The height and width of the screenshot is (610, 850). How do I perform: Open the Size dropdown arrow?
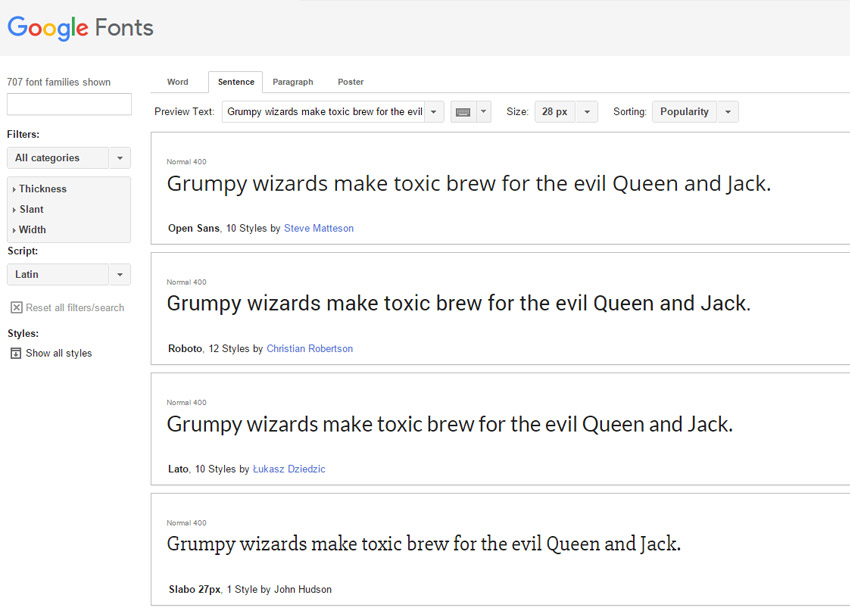point(587,112)
